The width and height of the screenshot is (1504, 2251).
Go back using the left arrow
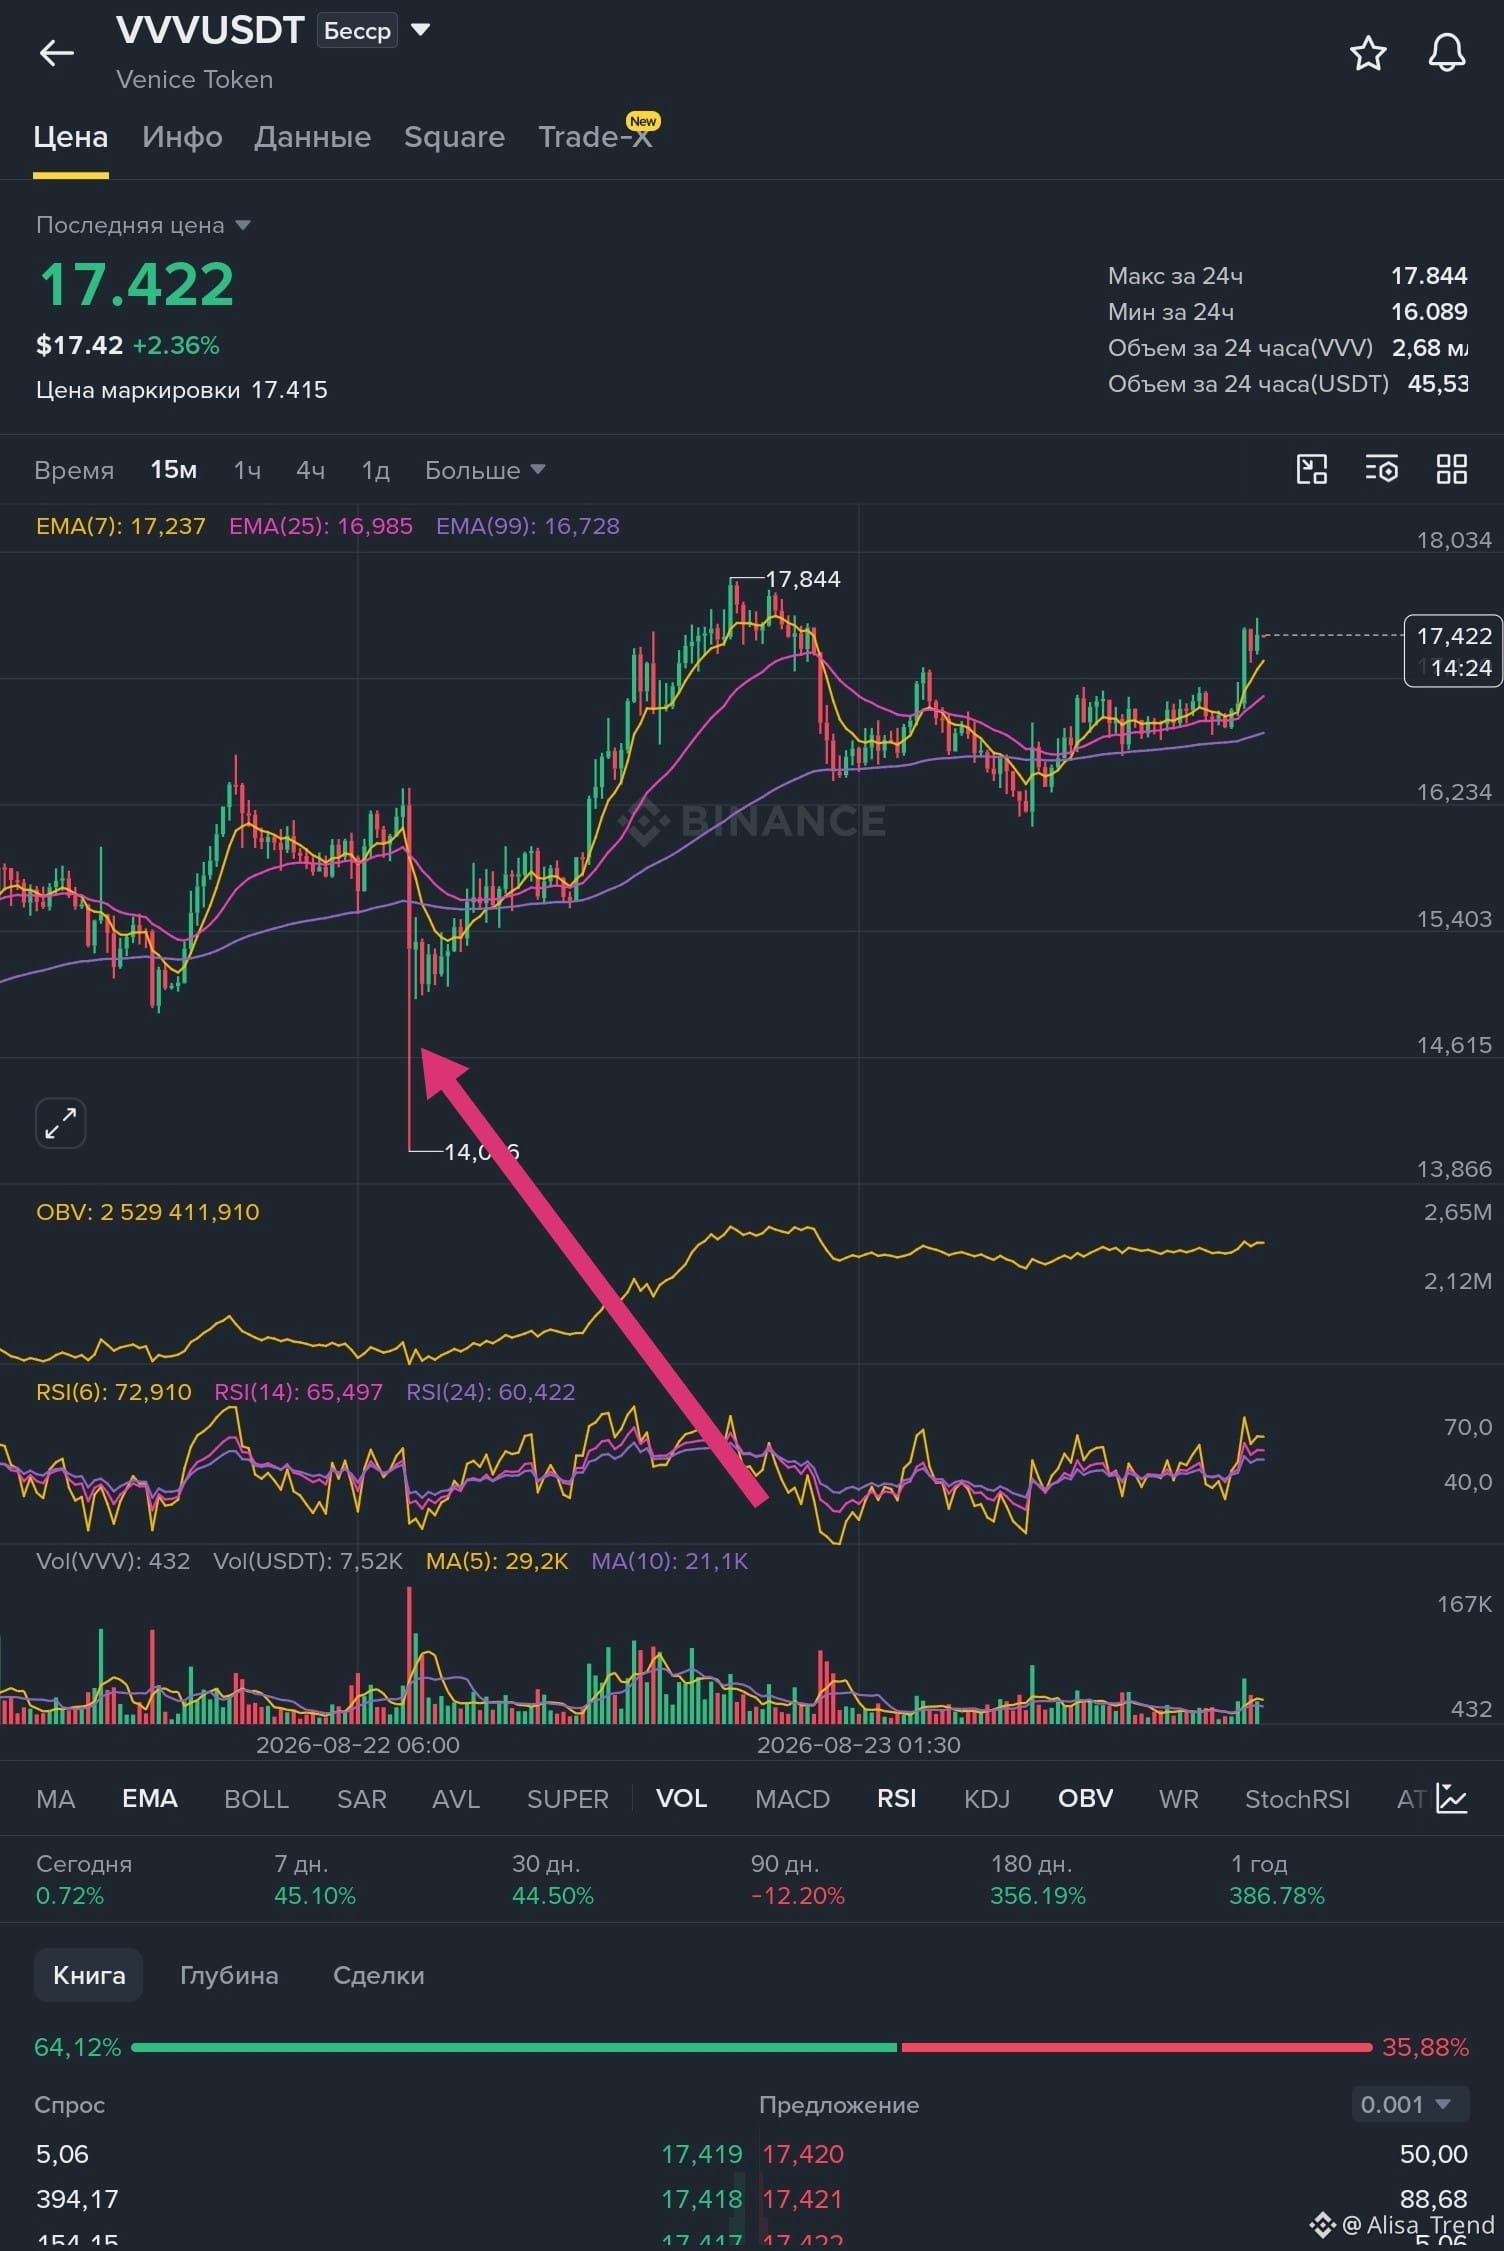click(x=56, y=52)
